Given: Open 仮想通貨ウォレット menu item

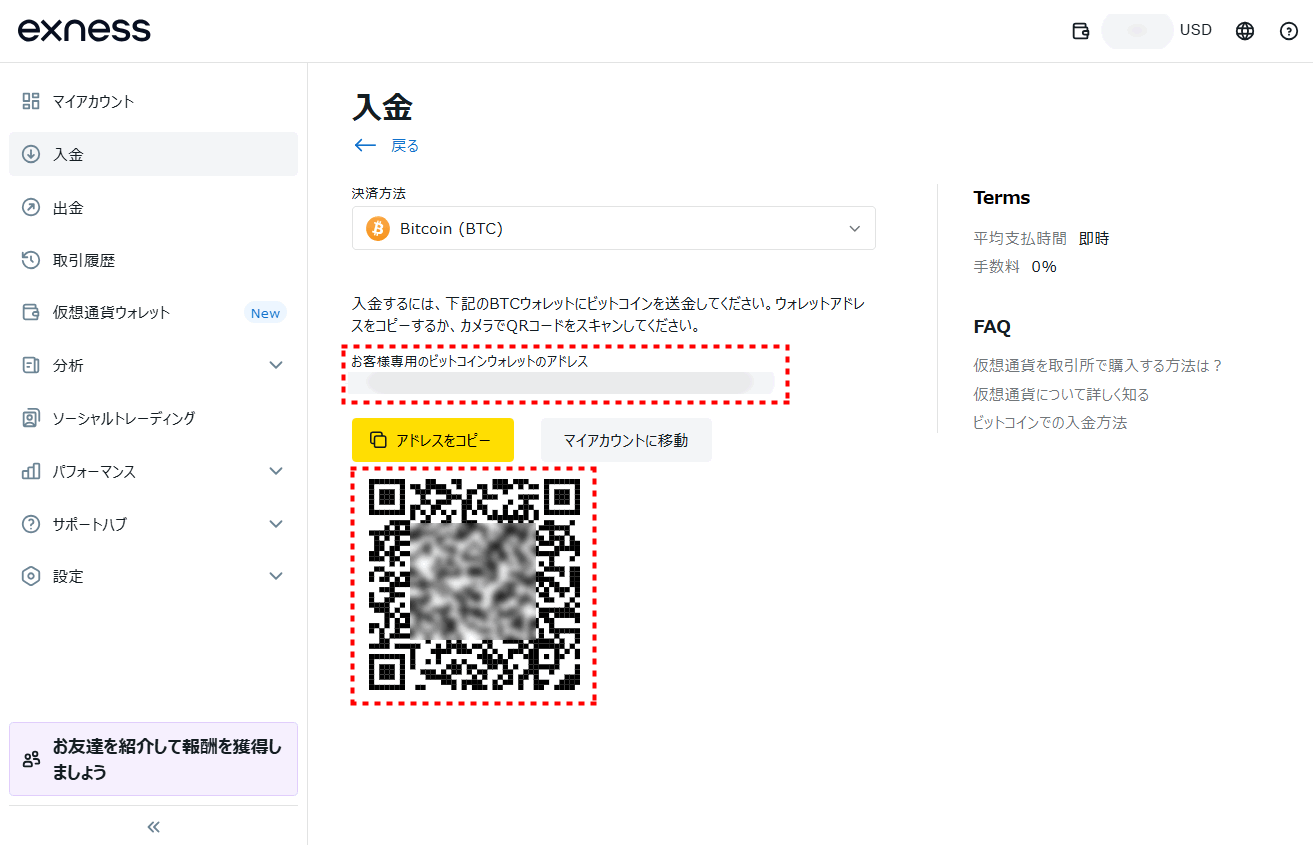Looking at the screenshot, I should [153, 312].
